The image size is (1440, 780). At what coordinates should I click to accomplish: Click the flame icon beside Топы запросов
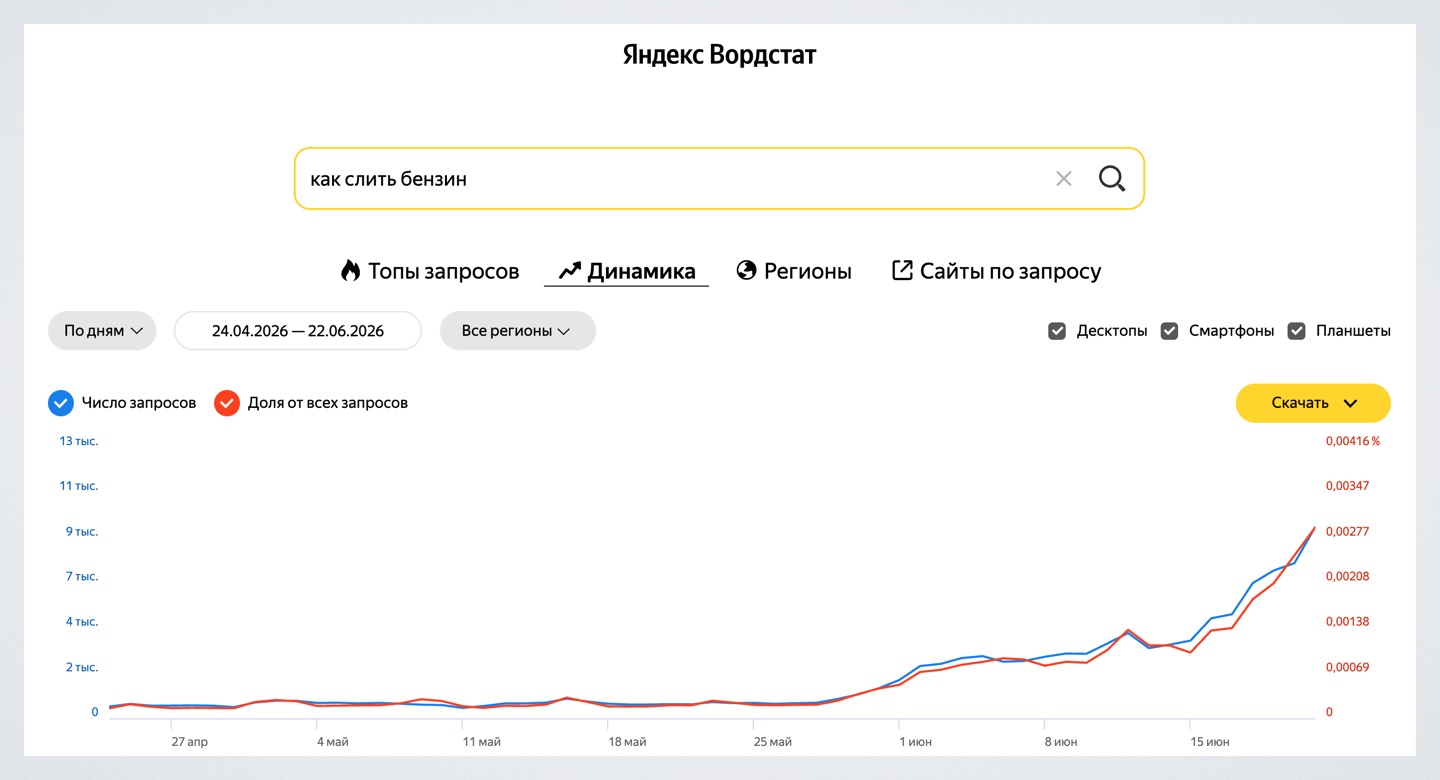click(x=350, y=270)
